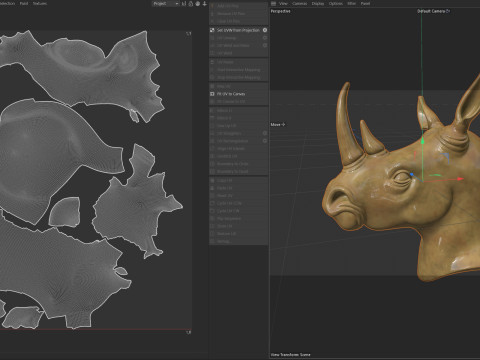Click the lock icon beside Project dropdown

point(191,4)
